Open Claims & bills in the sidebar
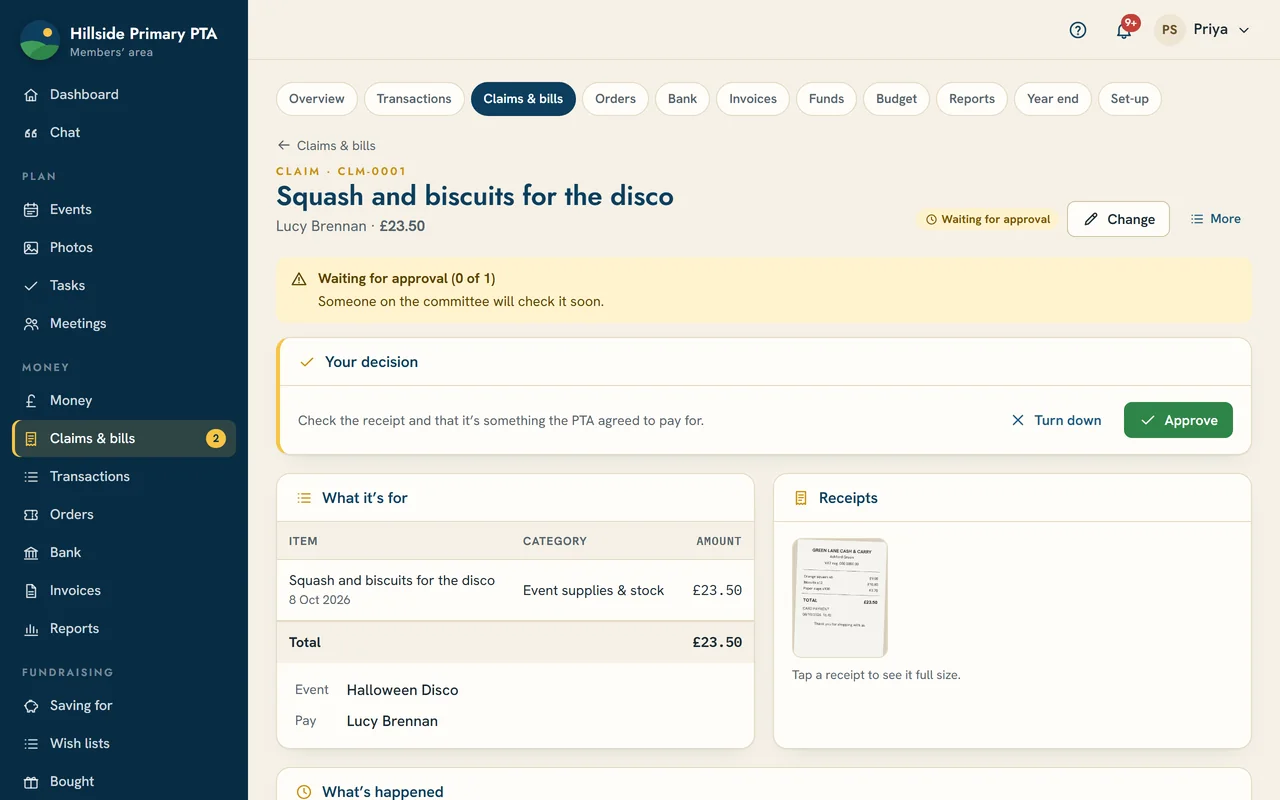Screen dimensions: 1280x800 point(124,439)
